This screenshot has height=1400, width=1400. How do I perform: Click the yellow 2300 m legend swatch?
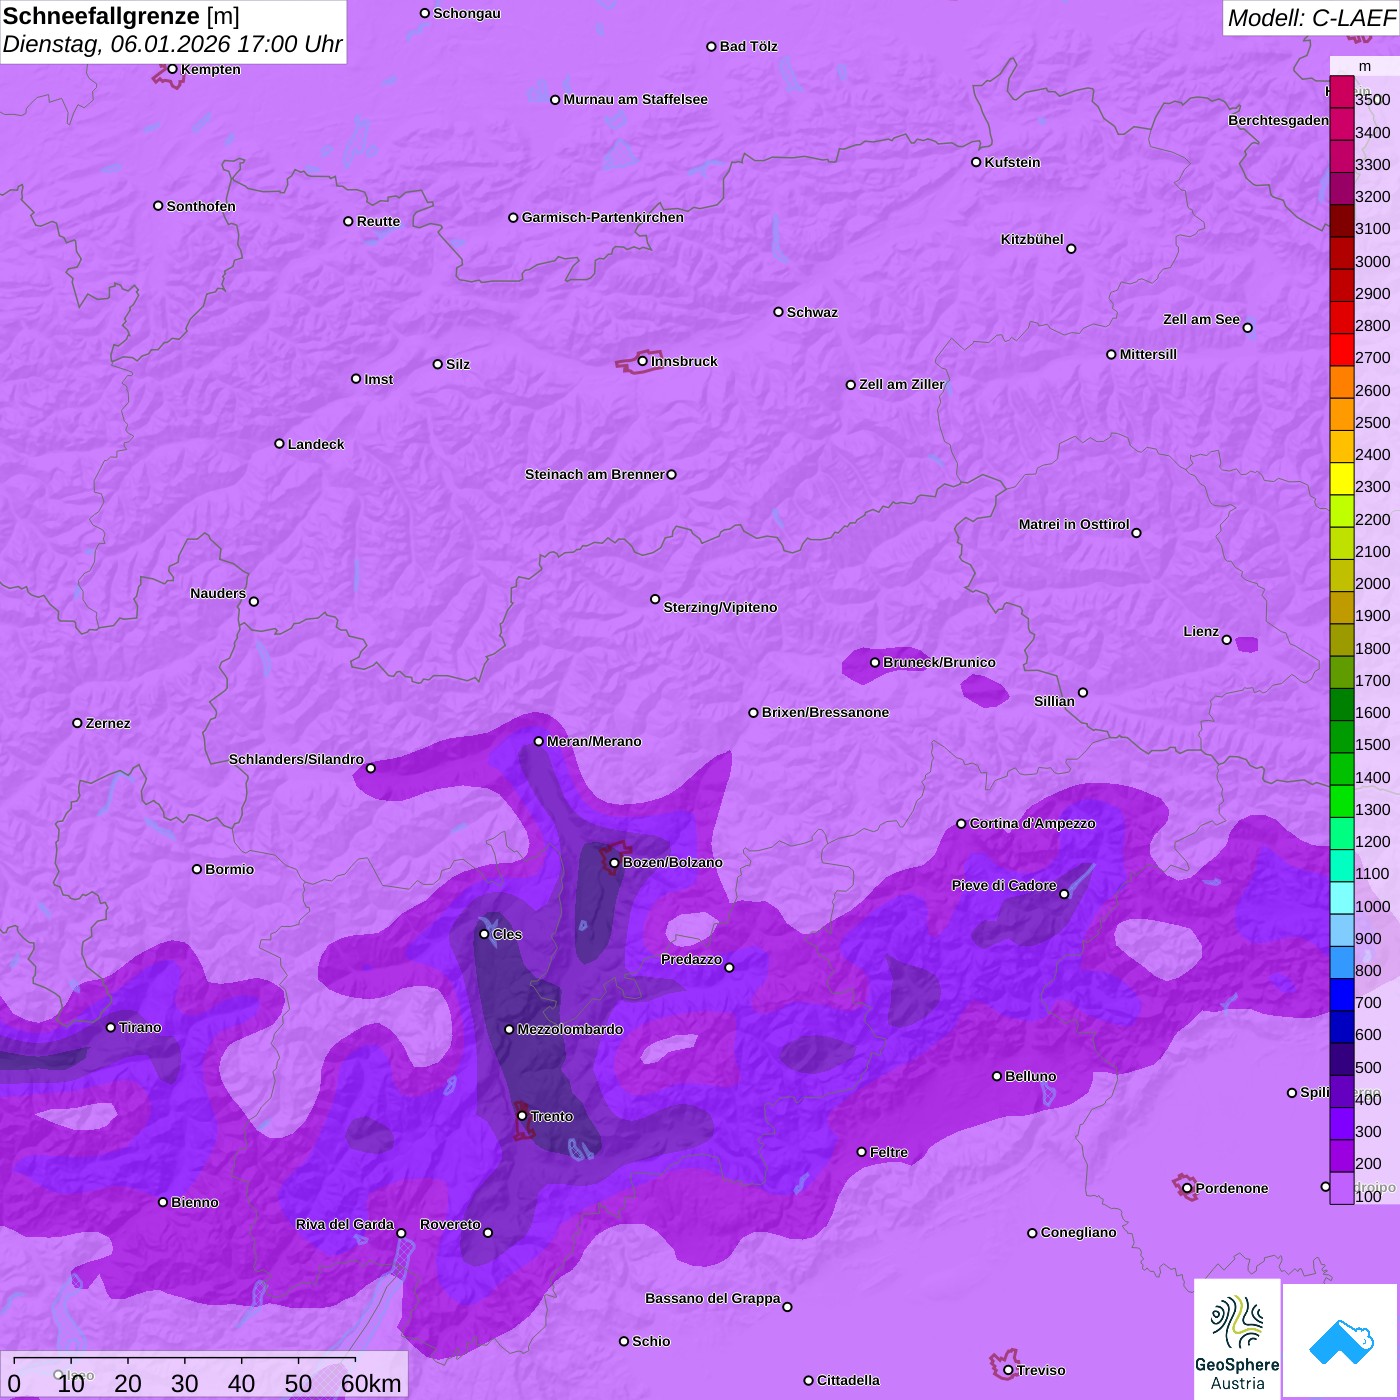click(1342, 479)
